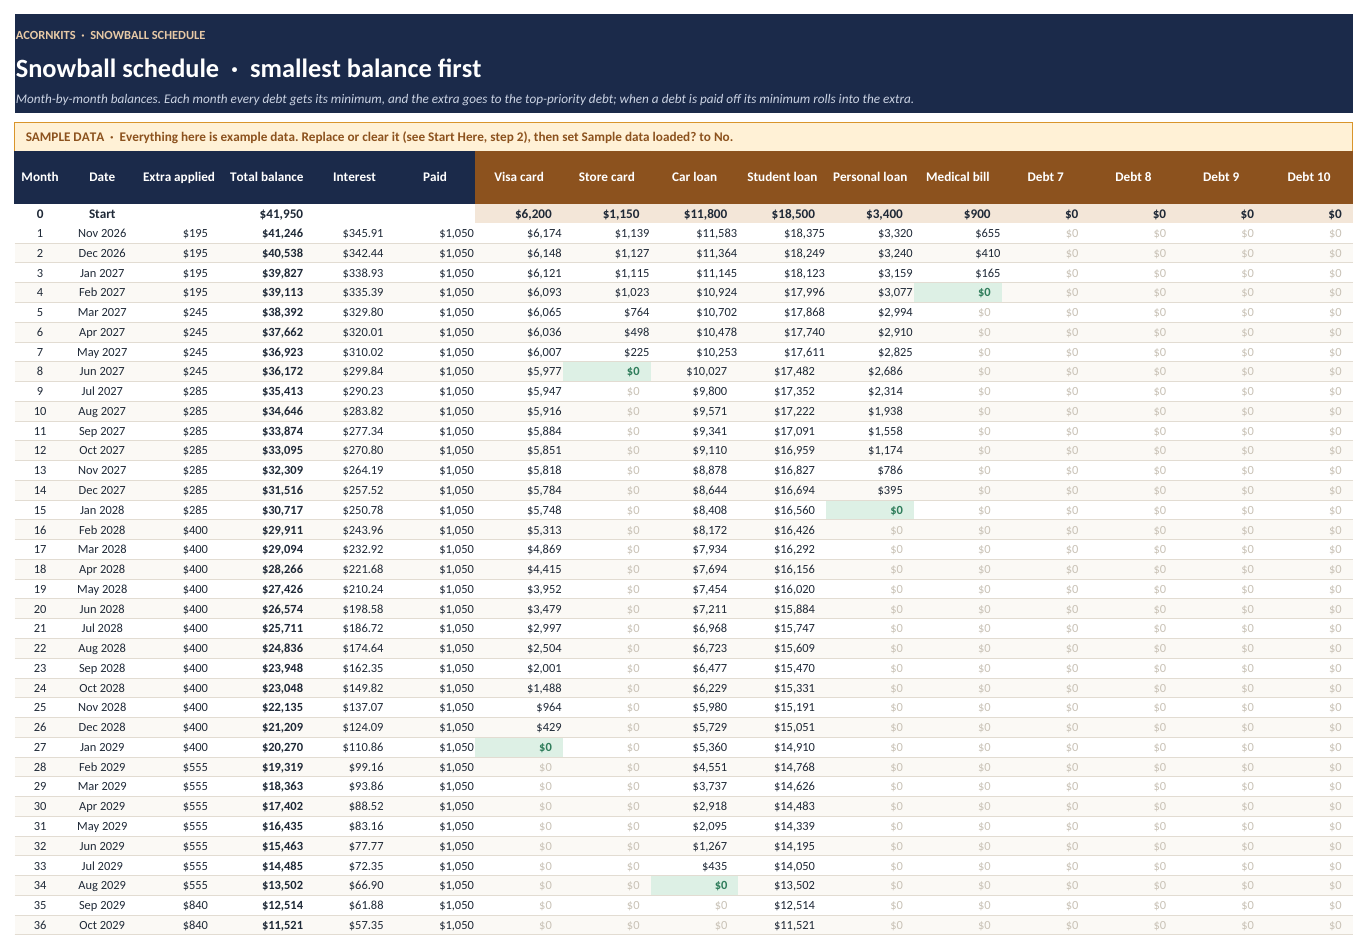Click the orange "SAMPLE DATA" notice banner
1367x949 pixels.
[683, 137]
